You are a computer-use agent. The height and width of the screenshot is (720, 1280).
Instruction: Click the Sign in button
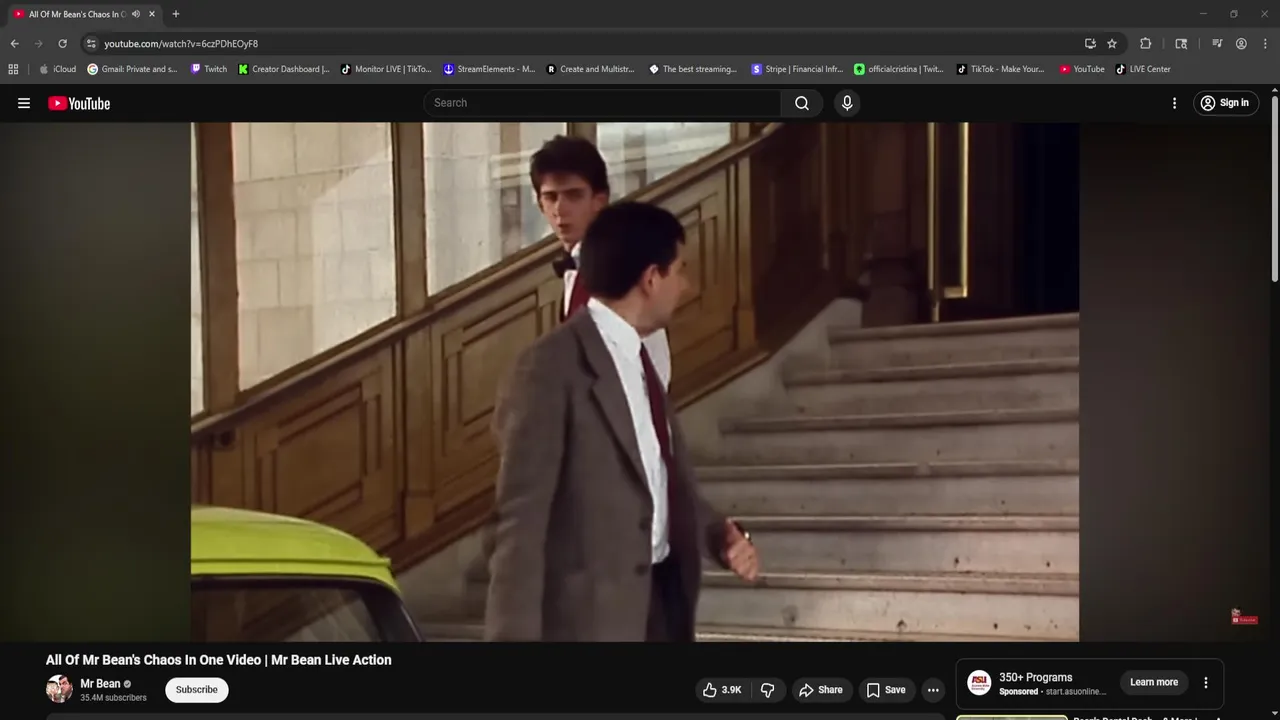(1226, 103)
